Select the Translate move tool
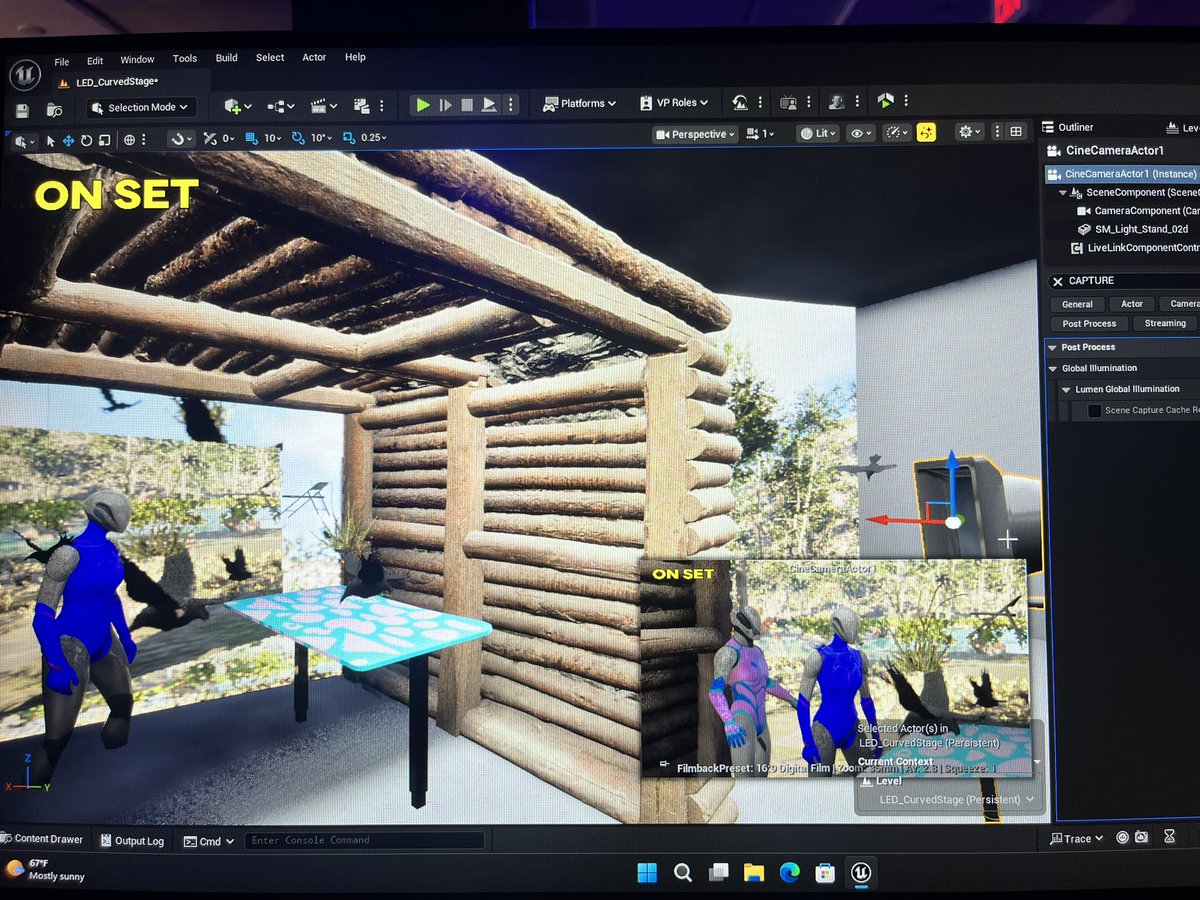The height and width of the screenshot is (900, 1200). point(68,140)
